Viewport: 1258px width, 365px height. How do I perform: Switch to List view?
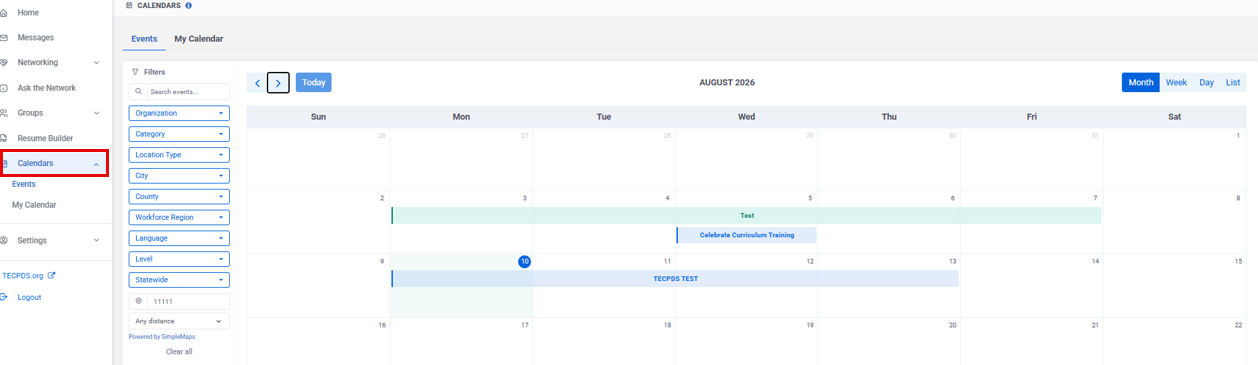coord(1233,83)
